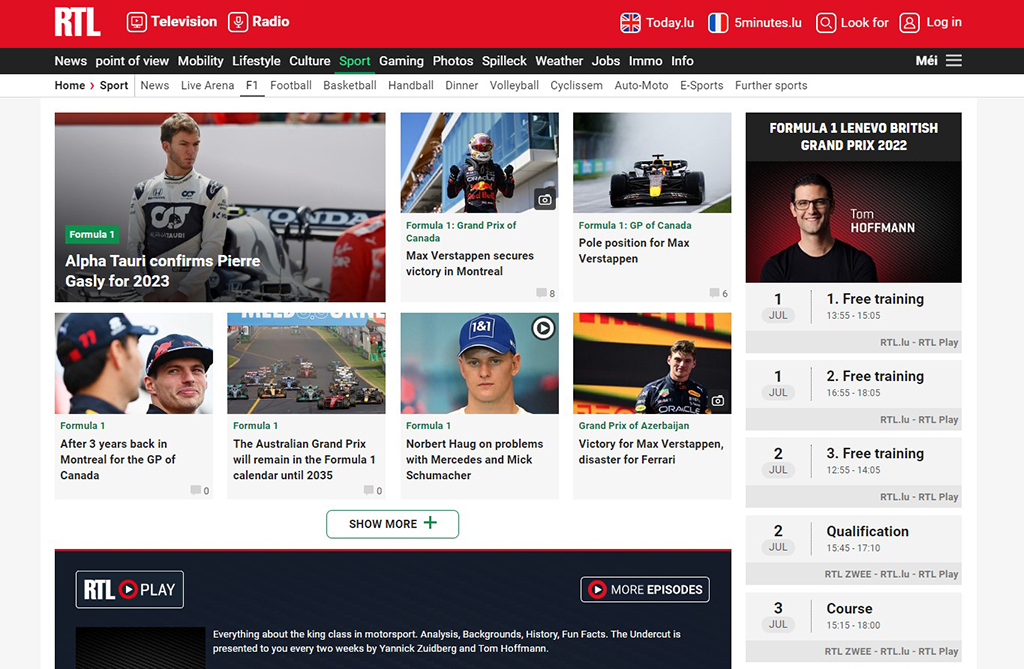Click Perez and Verstappen thumbnail image
Image resolution: width=1024 pixels, height=669 pixels.
coord(134,363)
